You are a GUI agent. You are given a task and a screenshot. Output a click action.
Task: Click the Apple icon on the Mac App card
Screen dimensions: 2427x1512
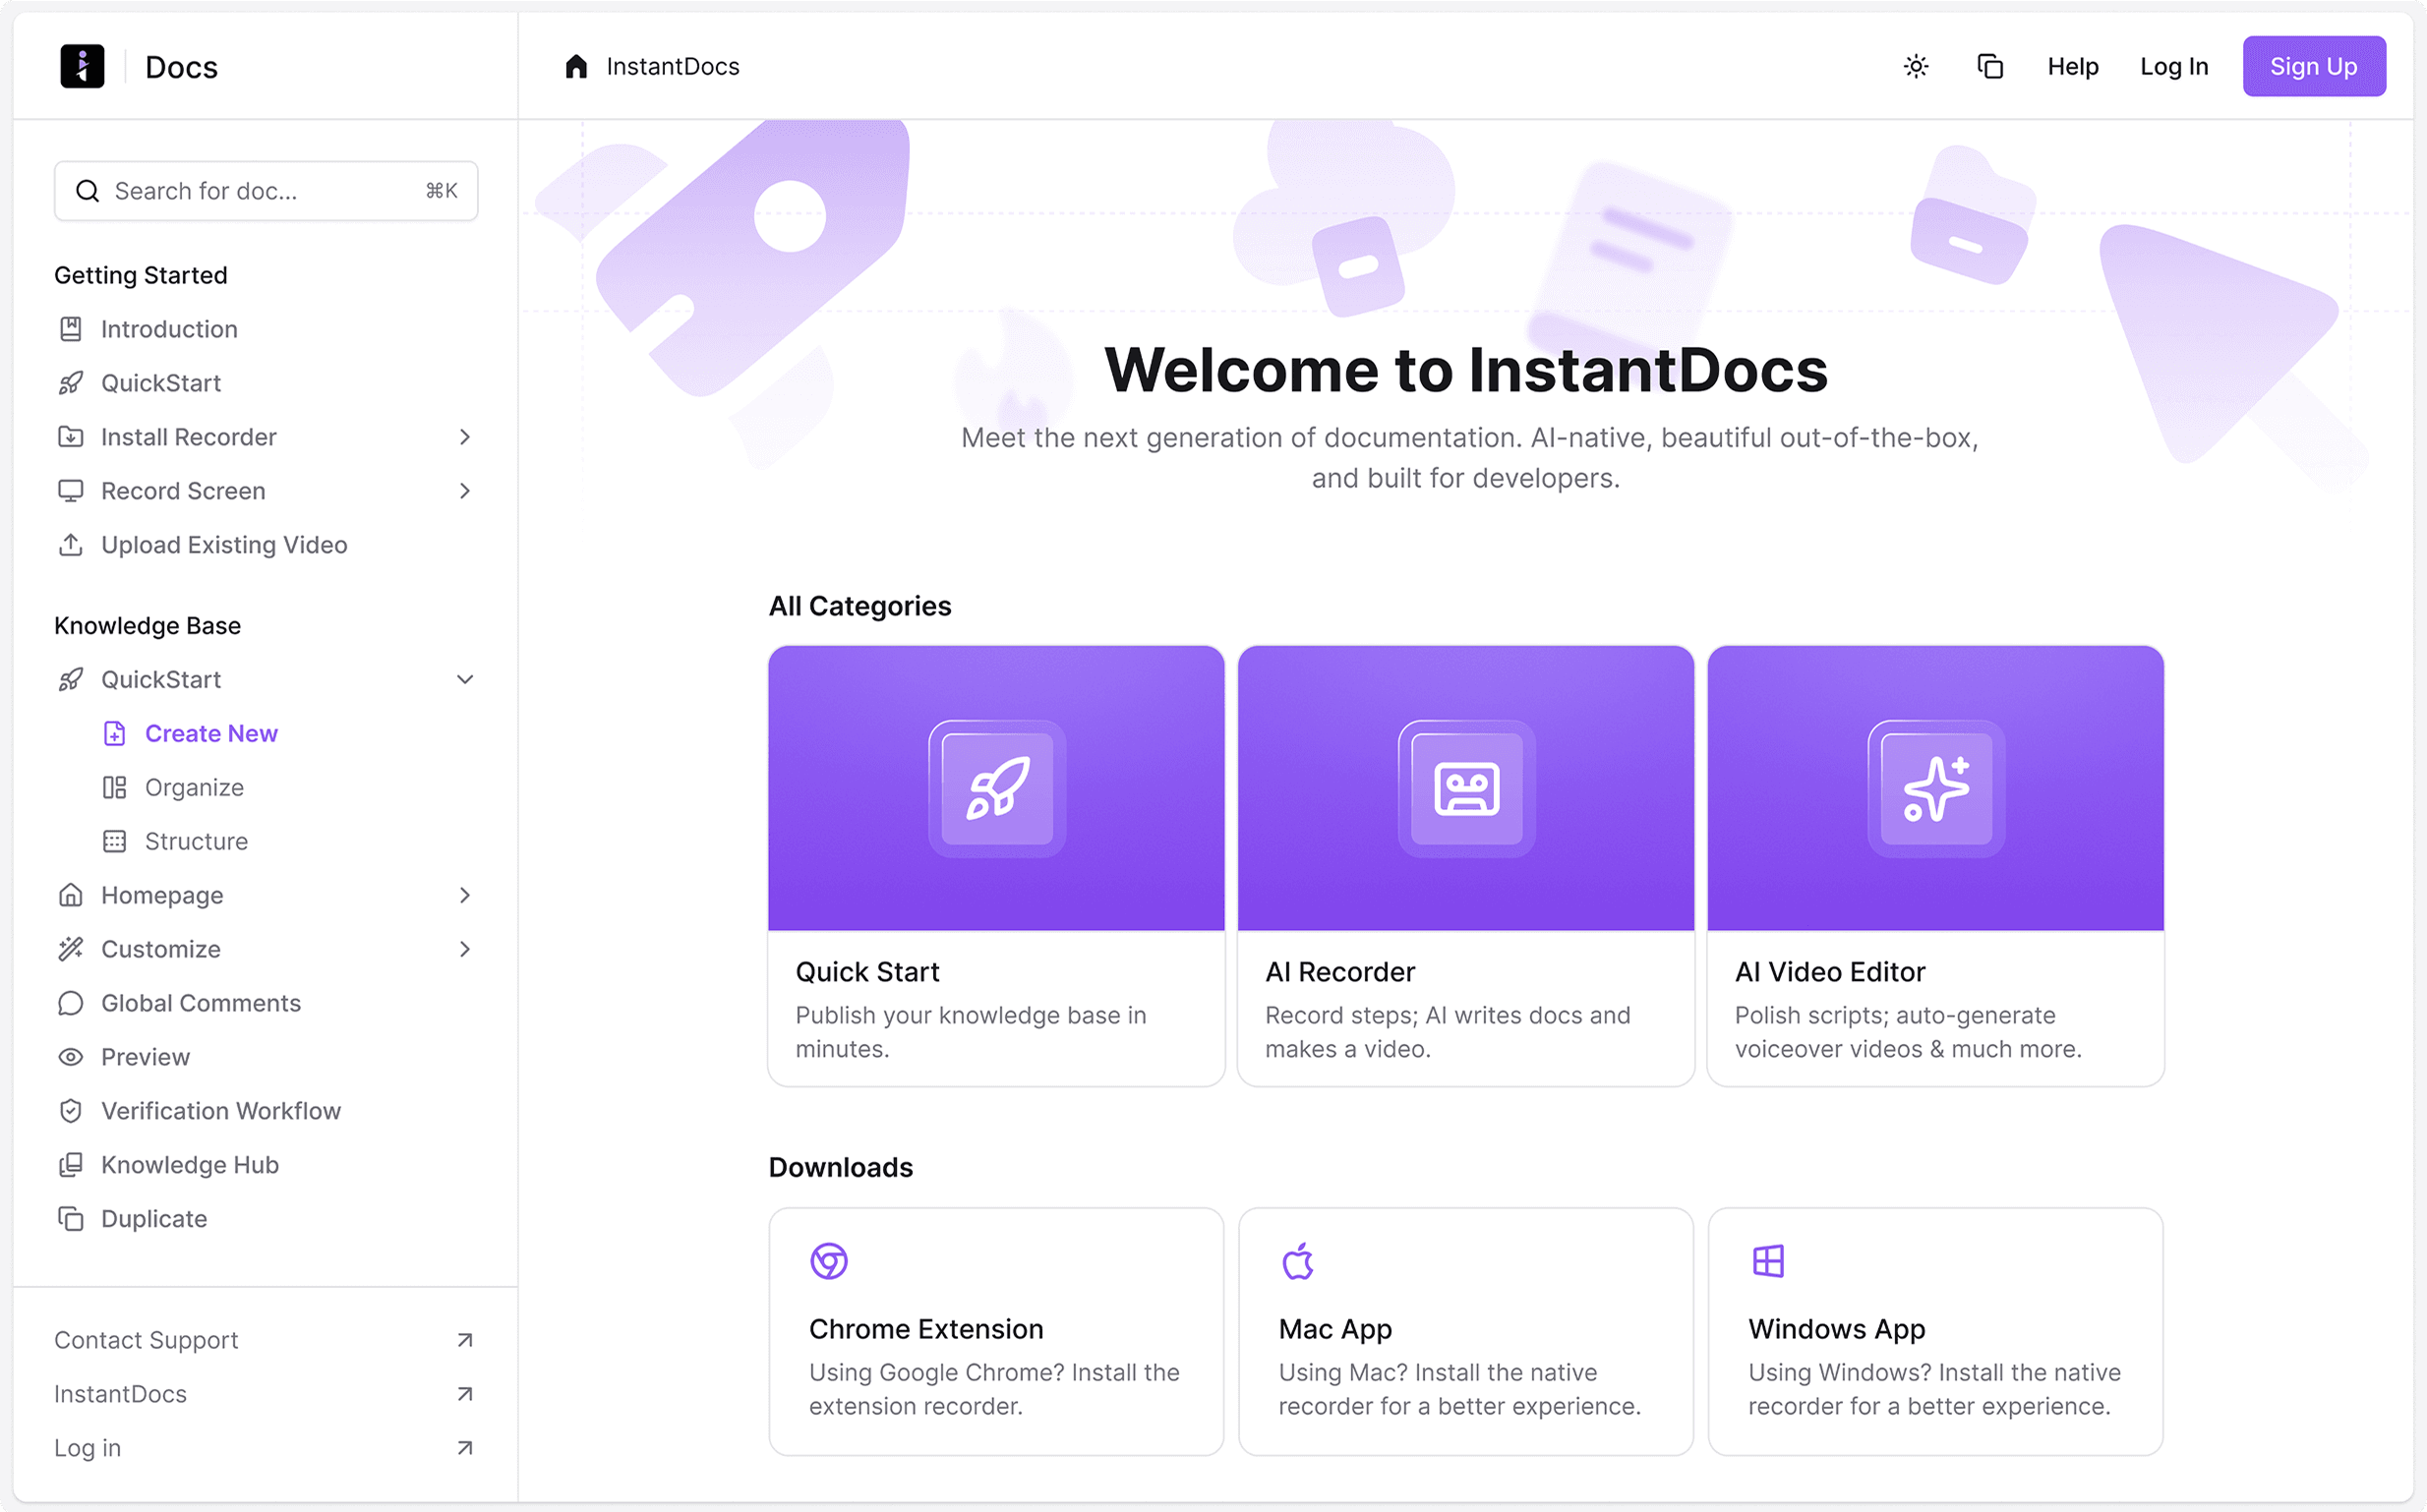coord(1299,1261)
